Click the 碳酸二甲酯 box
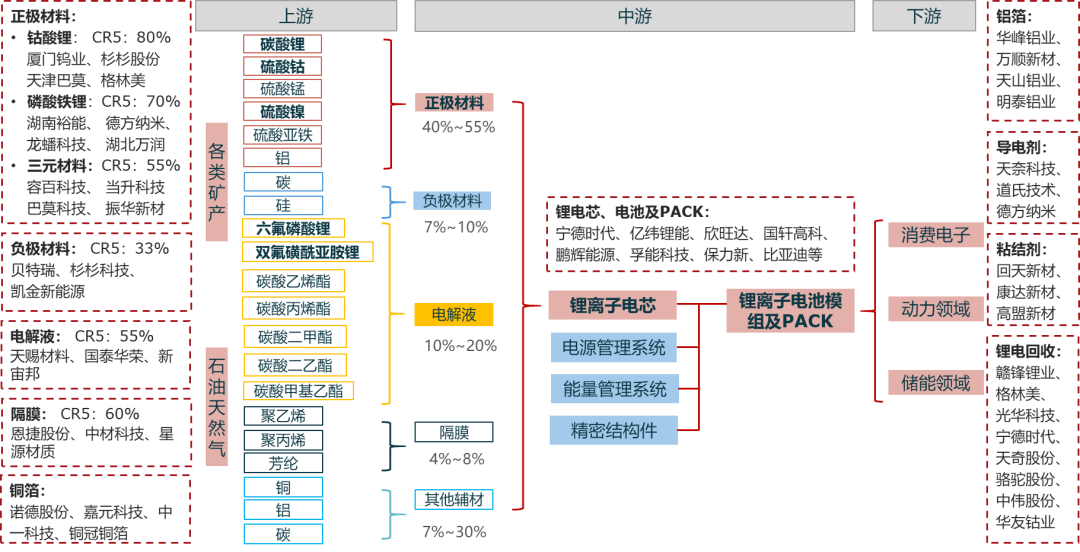Image resolution: width=1080 pixels, height=552 pixels. [x=295, y=336]
